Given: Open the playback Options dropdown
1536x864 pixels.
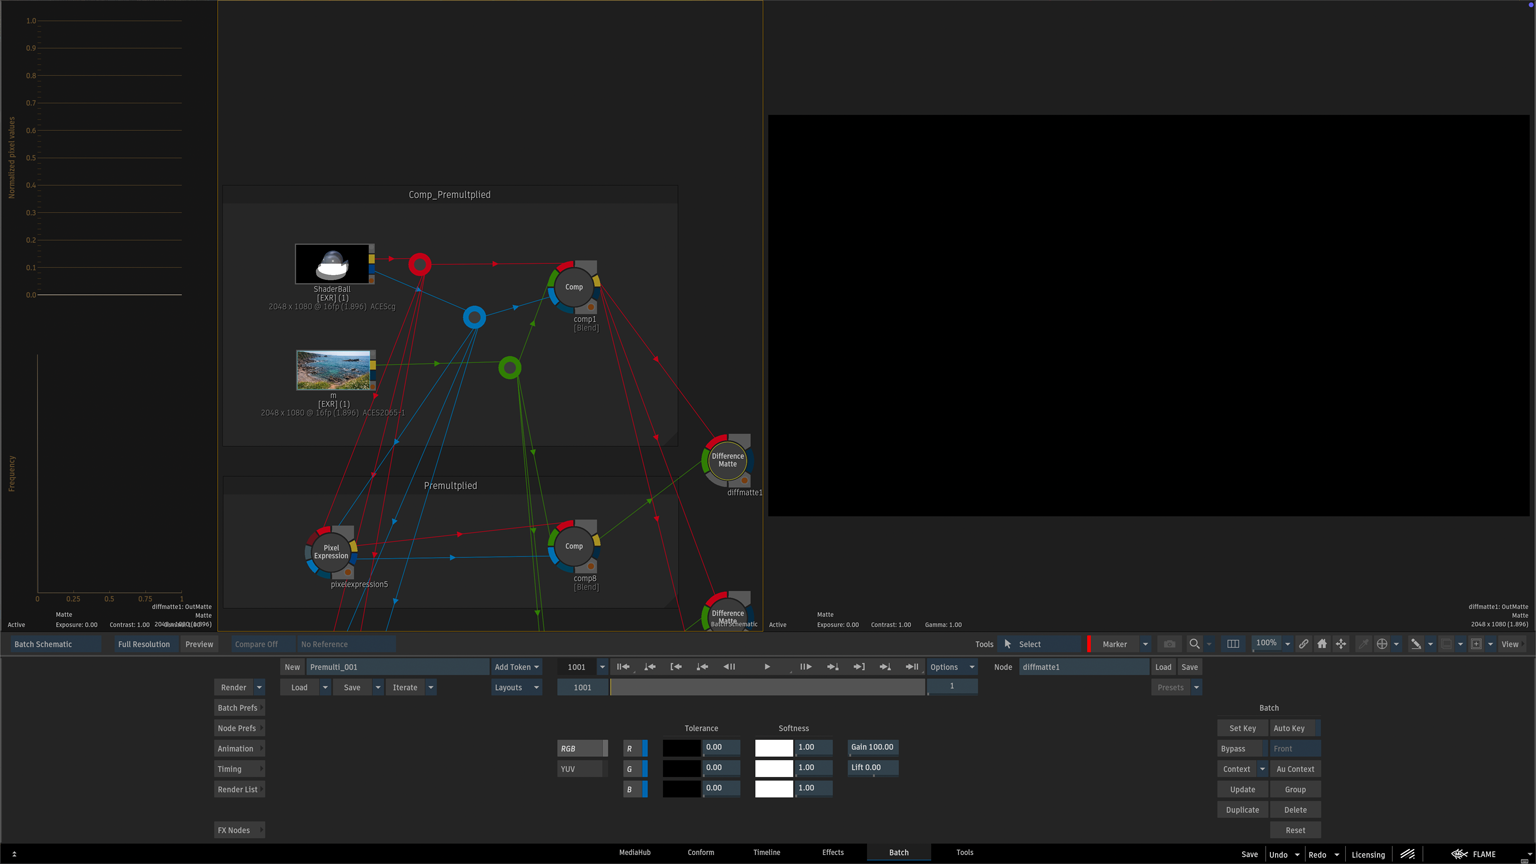Looking at the screenshot, I should click(x=951, y=667).
